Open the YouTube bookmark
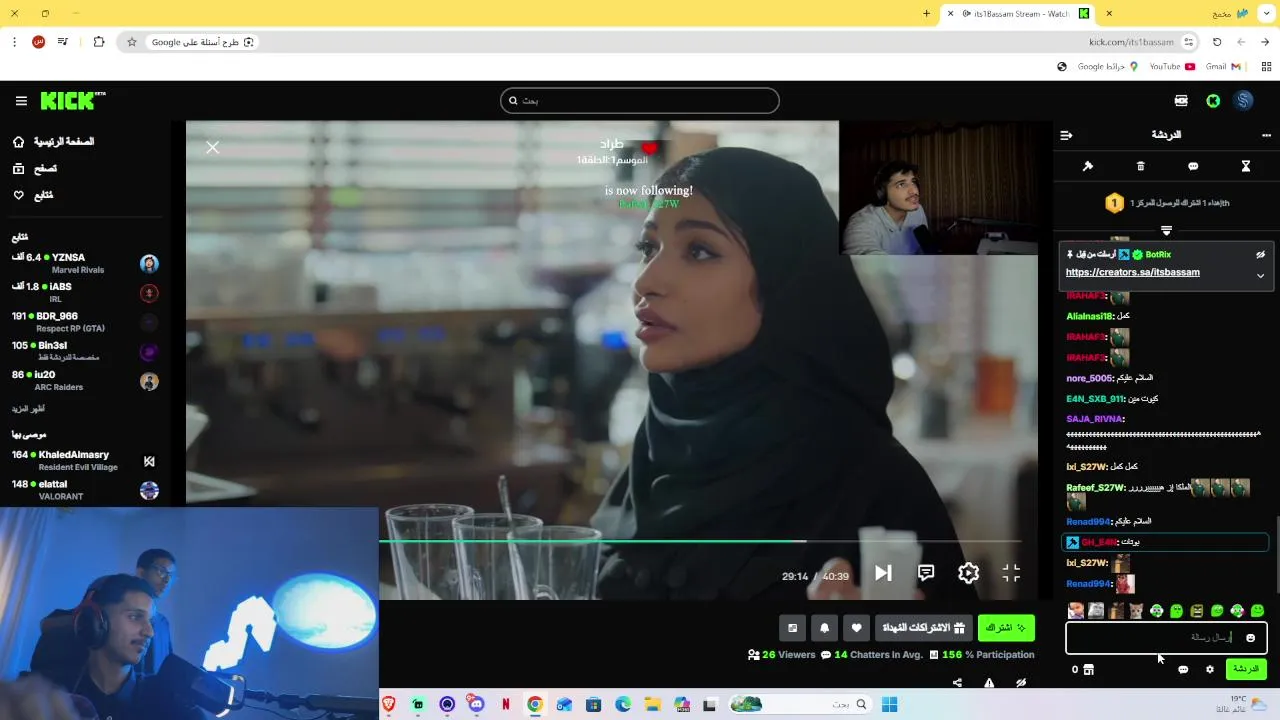This screenshot has height=720, width=1280. click(1172, 67)
